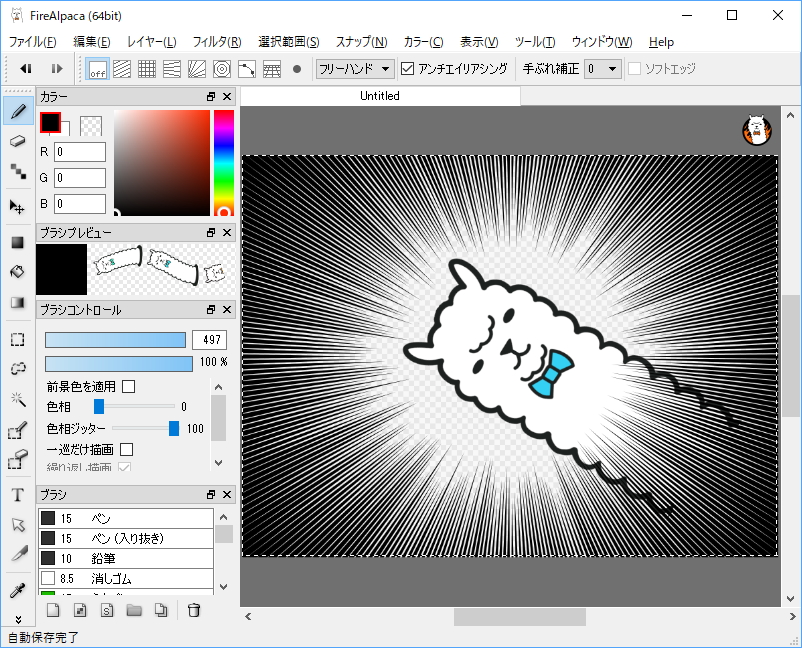
Task: Open the ファイル menu
Action: [33, 42]
